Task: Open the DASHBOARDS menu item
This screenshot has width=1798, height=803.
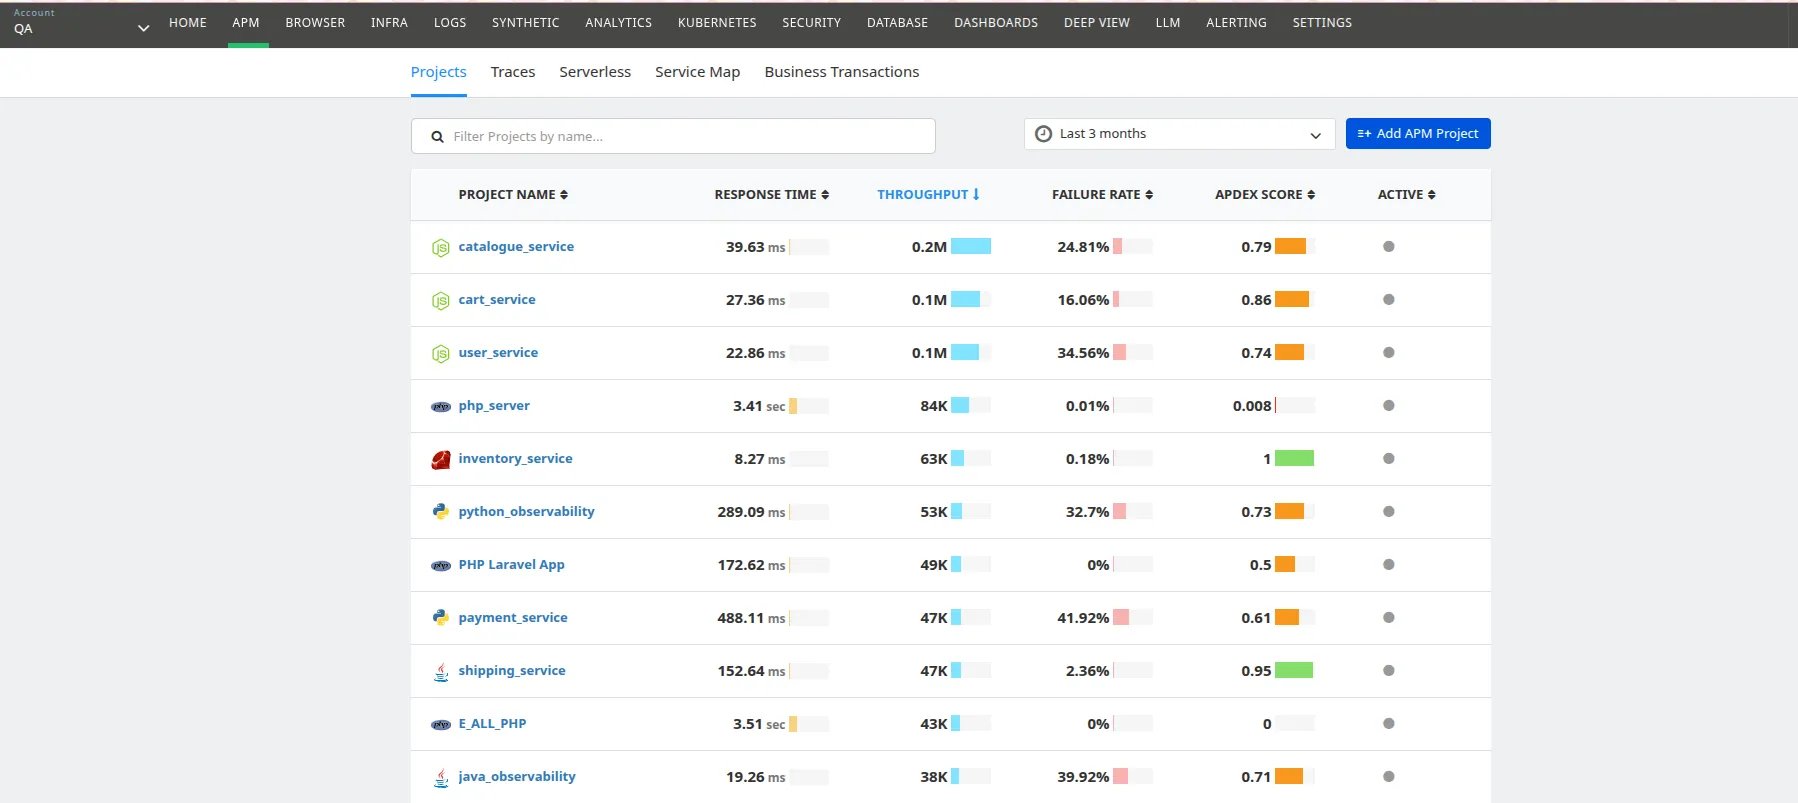Action: [x=996, y=23]
